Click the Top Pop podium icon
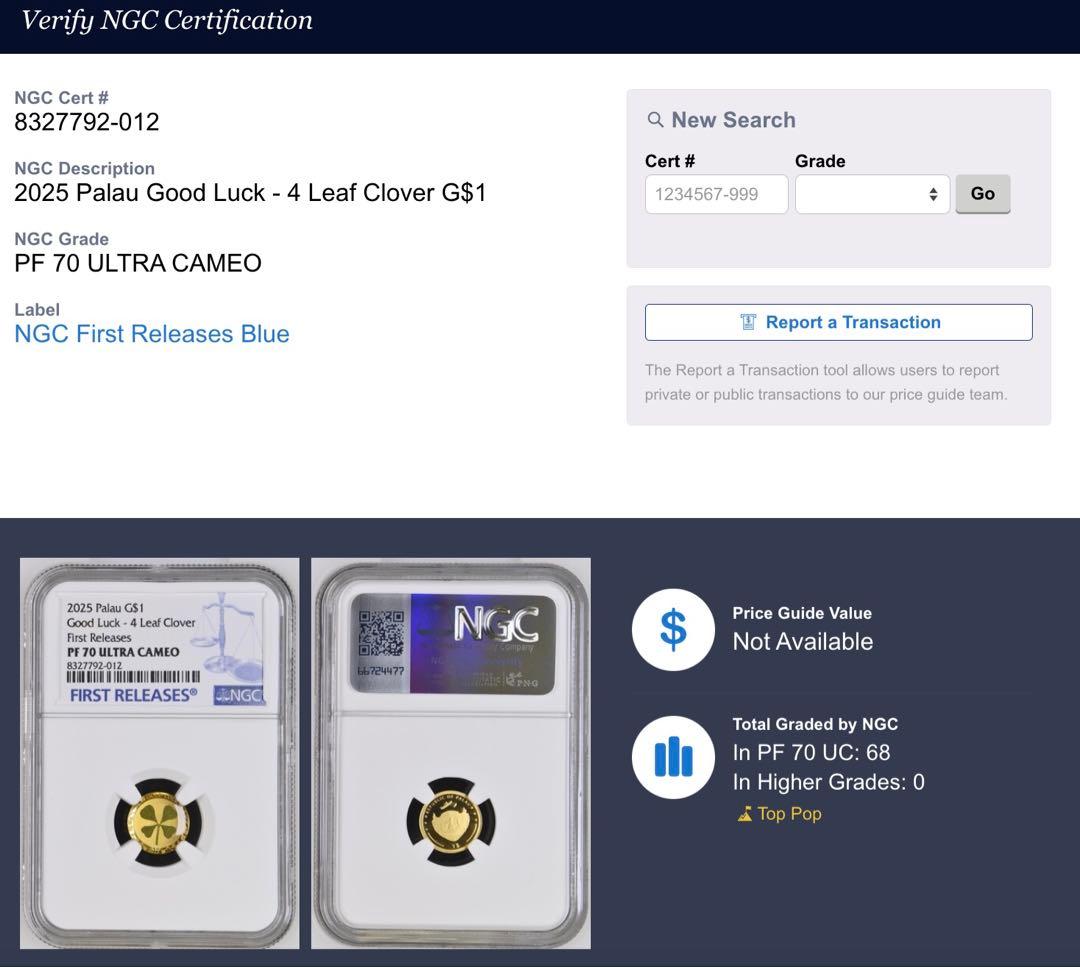The image size is (1080, 967). pos(744,814)
